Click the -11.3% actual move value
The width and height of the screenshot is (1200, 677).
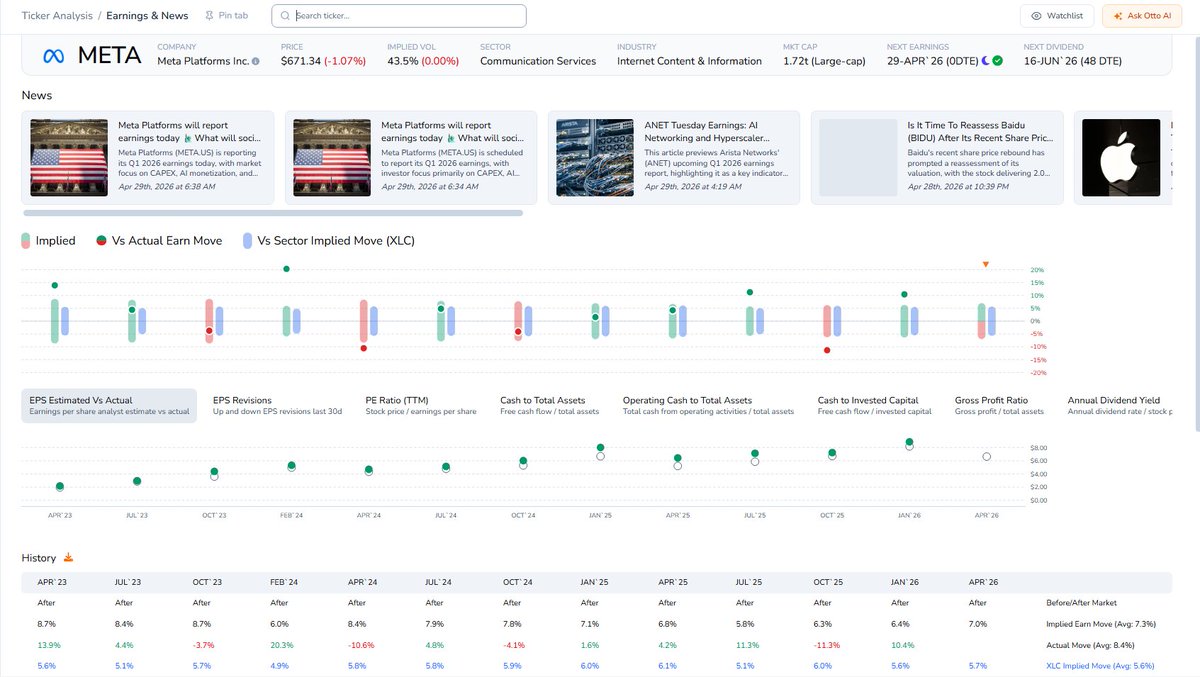tap(829, 643)
